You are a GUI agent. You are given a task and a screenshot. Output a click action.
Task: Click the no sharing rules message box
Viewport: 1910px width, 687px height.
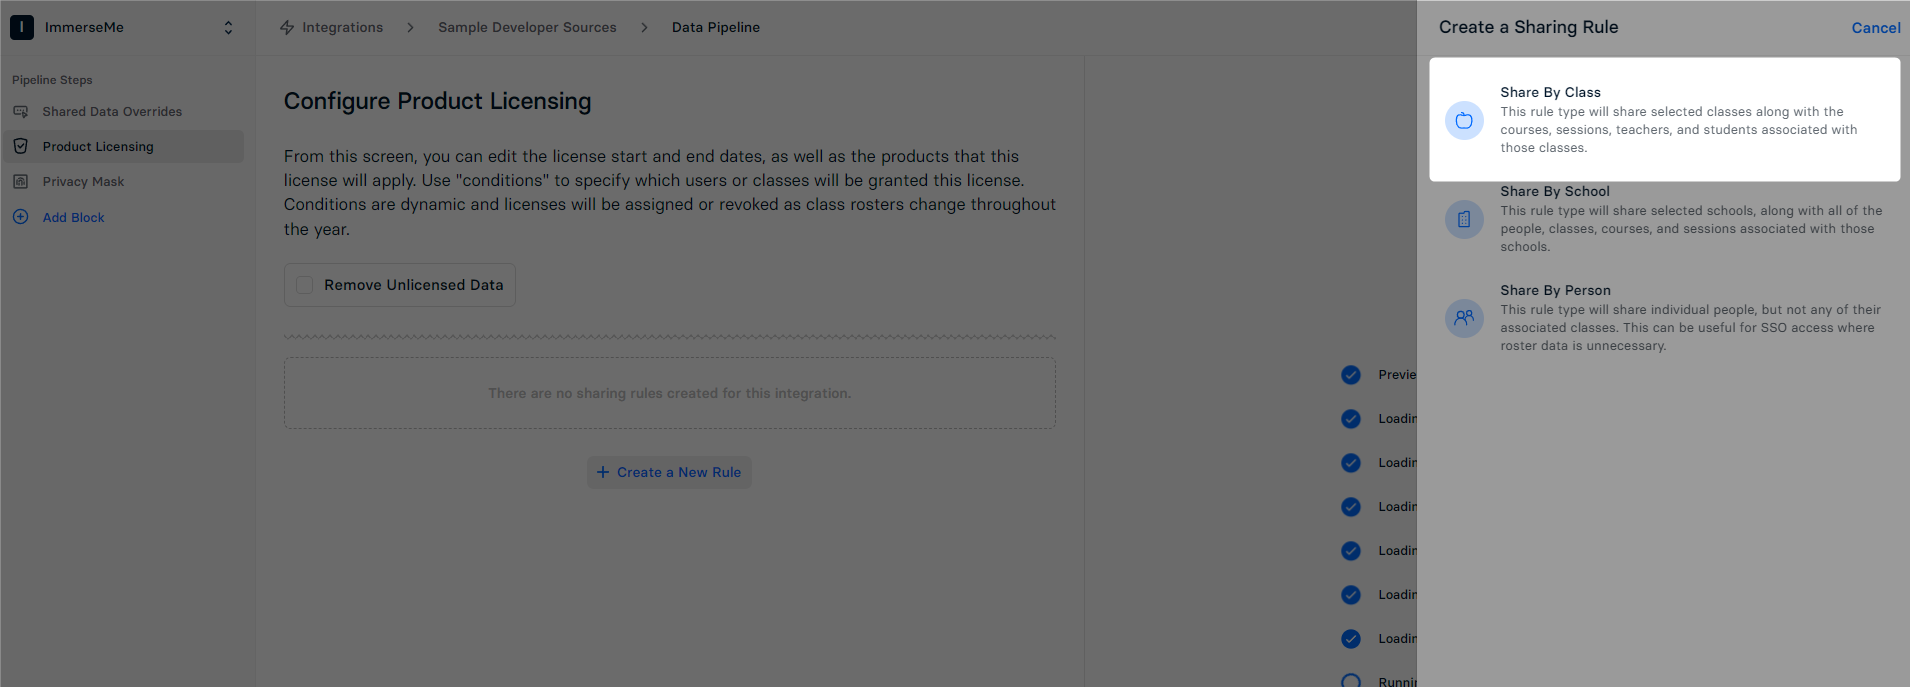[x=670, y=393]
